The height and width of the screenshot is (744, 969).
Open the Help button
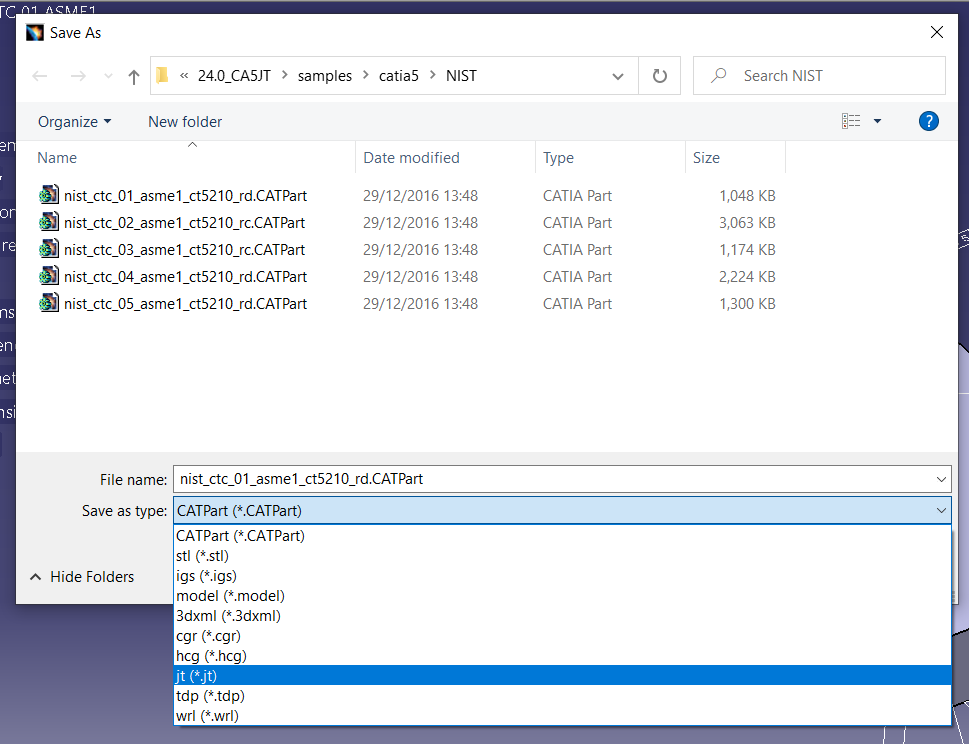(x=928, y=121)
